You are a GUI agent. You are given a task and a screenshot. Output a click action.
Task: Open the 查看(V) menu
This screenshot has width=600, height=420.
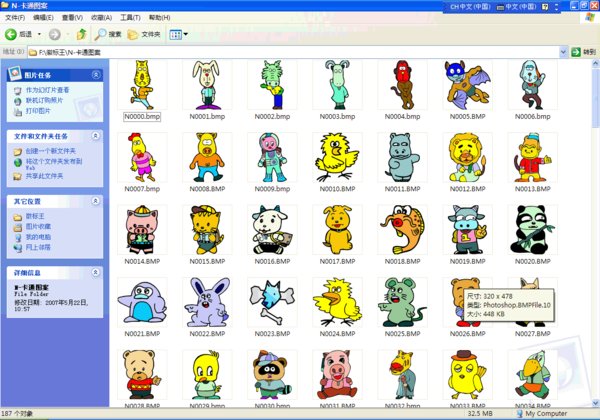click(x=71, y=18)
